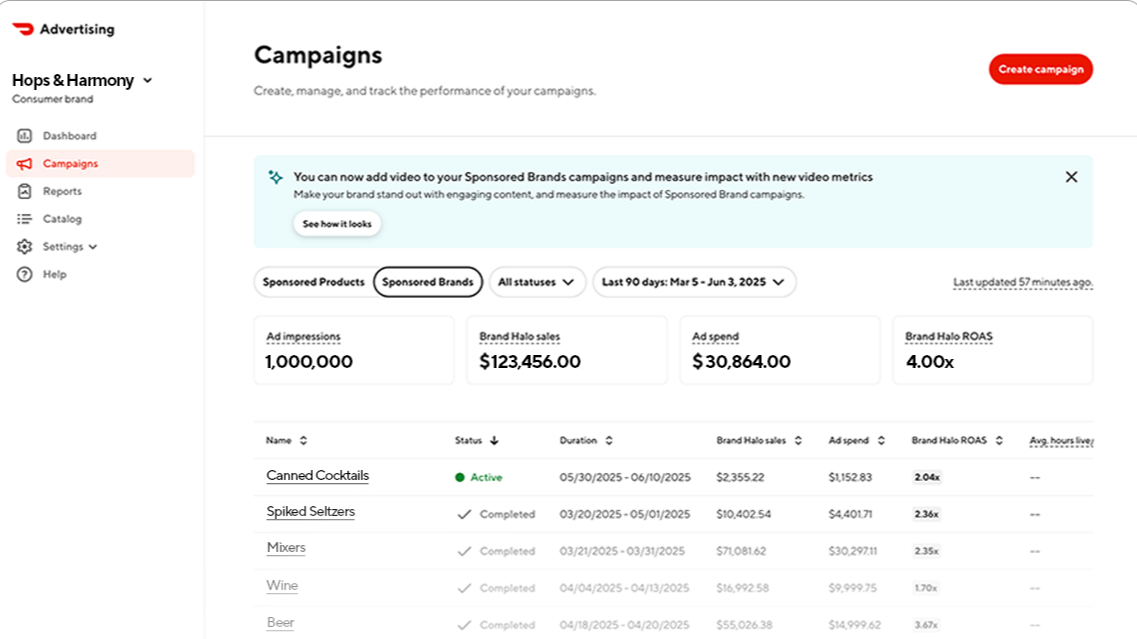Dismiss the video announcement banner
The image size is (1137, 639).
pyautogui.click(x=1071, y=176)
